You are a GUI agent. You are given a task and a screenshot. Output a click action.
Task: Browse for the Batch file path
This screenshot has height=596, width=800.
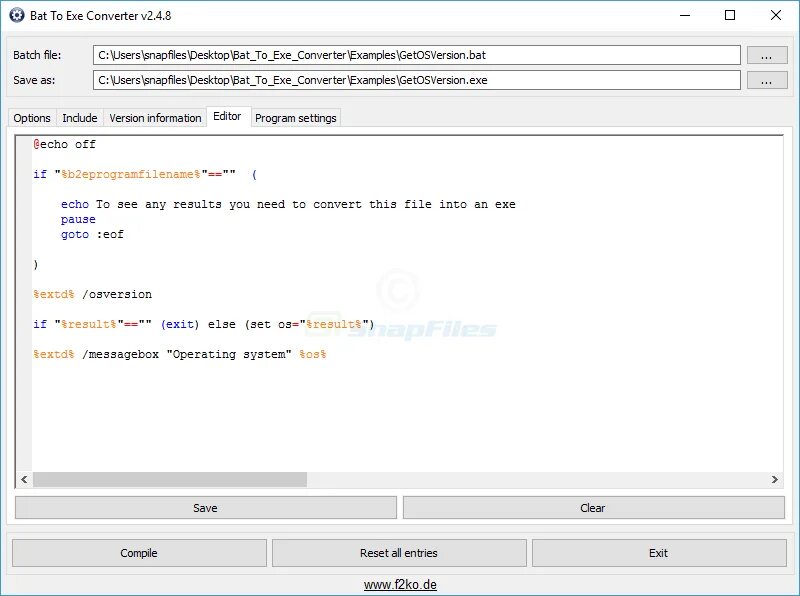[767, 55]
